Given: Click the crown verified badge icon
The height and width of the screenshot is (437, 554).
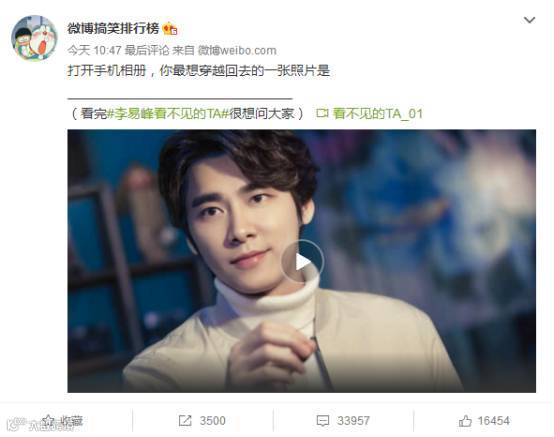Looking at the screenshot, I should point(170,29).
